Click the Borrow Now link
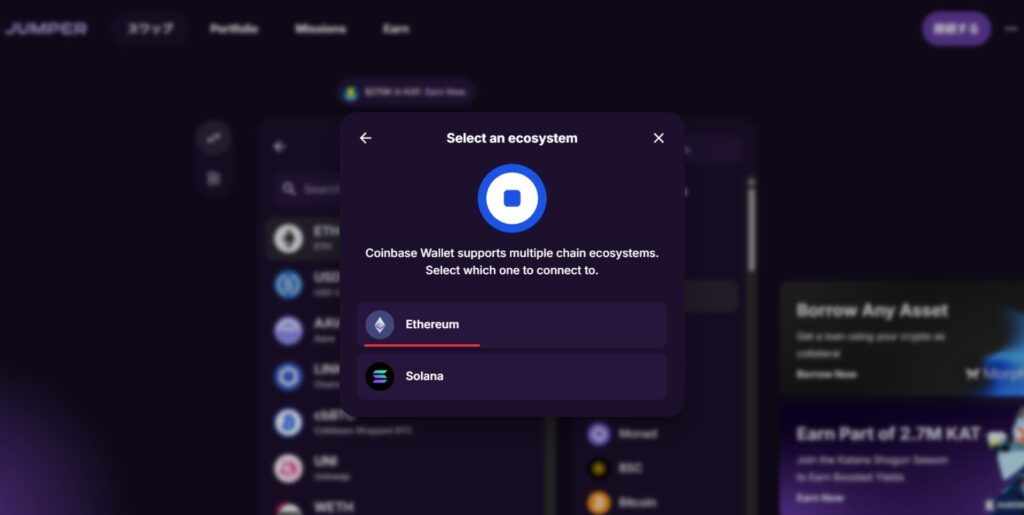The image size is (1024, 515). (825, 374)
